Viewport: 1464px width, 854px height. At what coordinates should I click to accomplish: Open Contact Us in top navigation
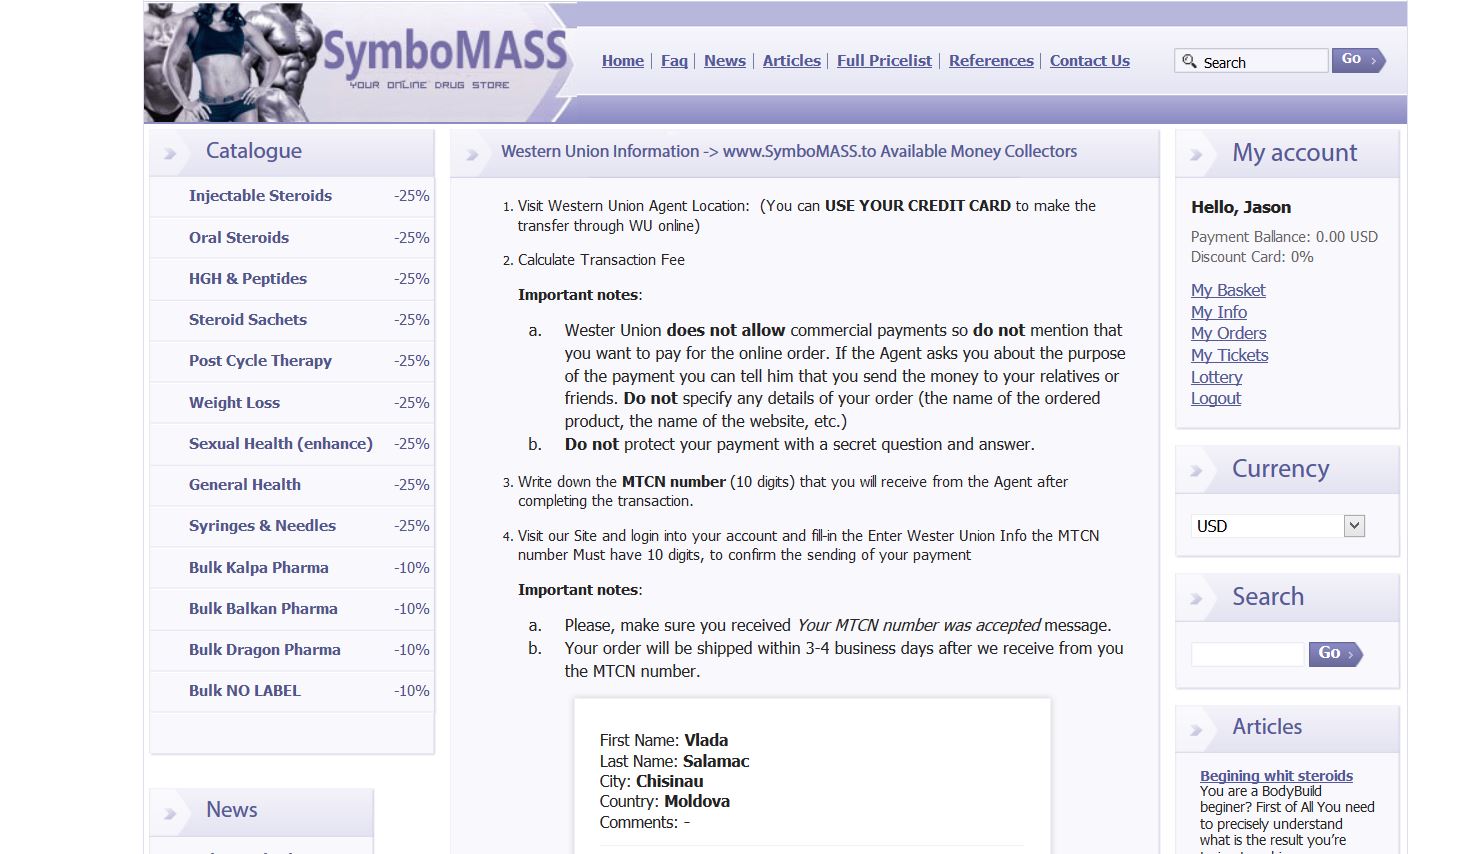pyautogui.click(x=1089, y=61)
